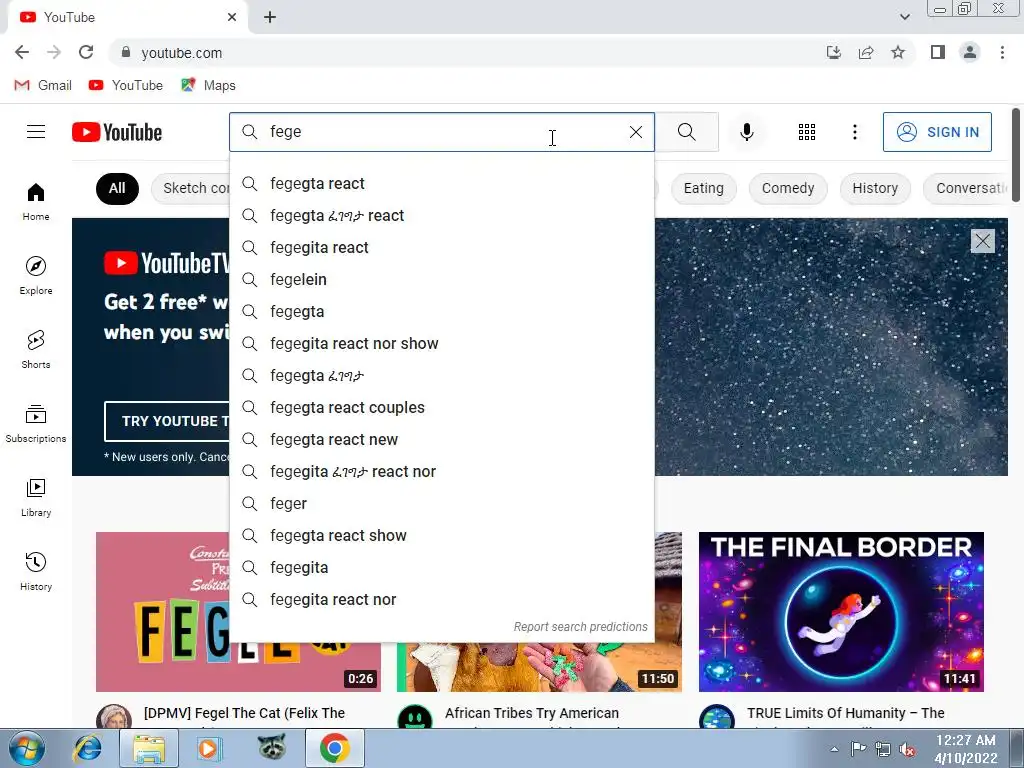Choose suggestion 'fegegita react nor'
The width and height of the screenshot is (1024, 768).
tap(441, 600)
